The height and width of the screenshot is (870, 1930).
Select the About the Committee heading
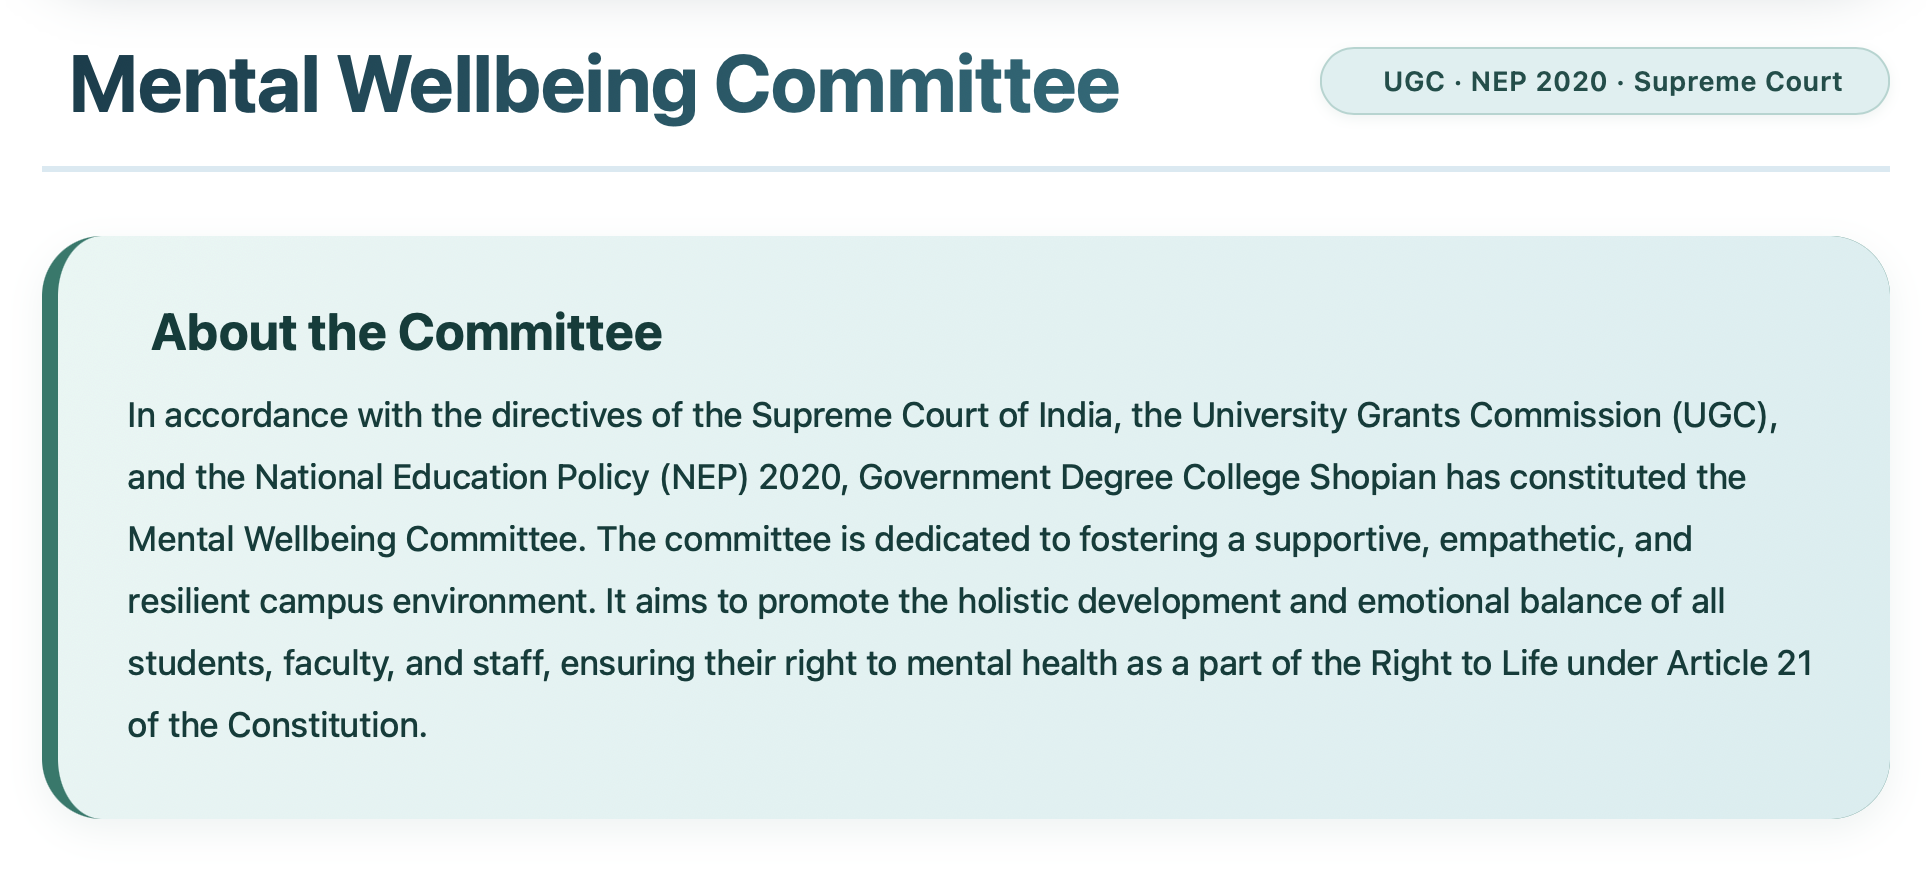[406, 333]
